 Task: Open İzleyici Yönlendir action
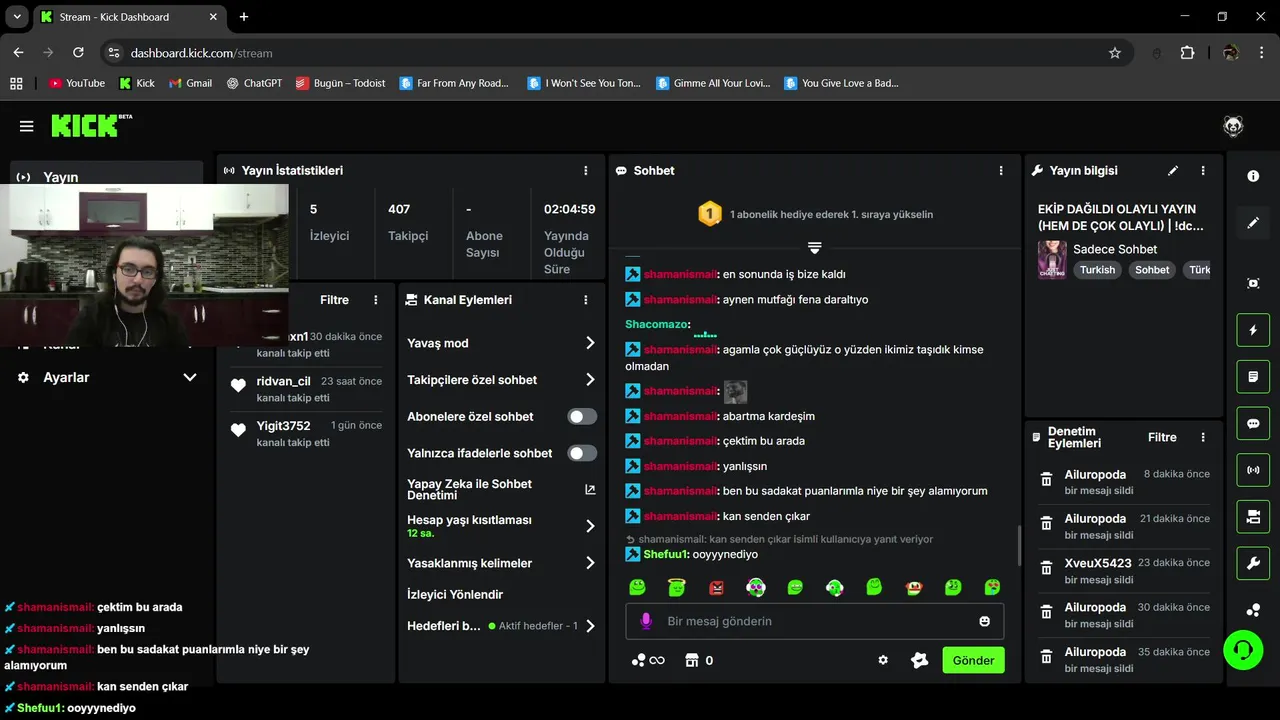pos(455,594)
